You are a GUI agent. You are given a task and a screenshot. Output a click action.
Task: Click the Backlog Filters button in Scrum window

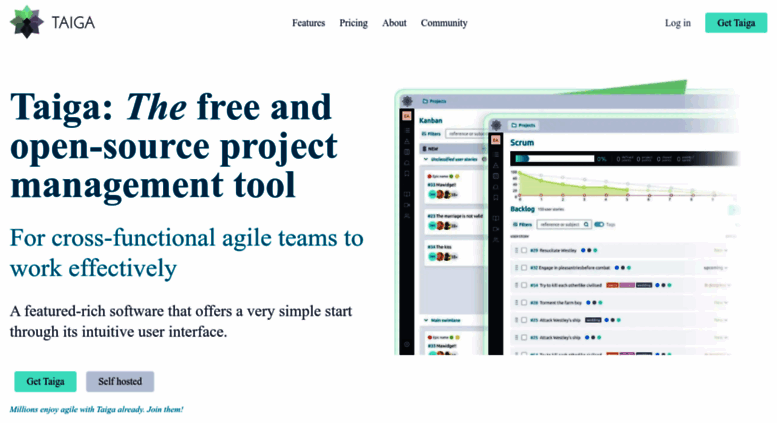(x=522, y=224)
